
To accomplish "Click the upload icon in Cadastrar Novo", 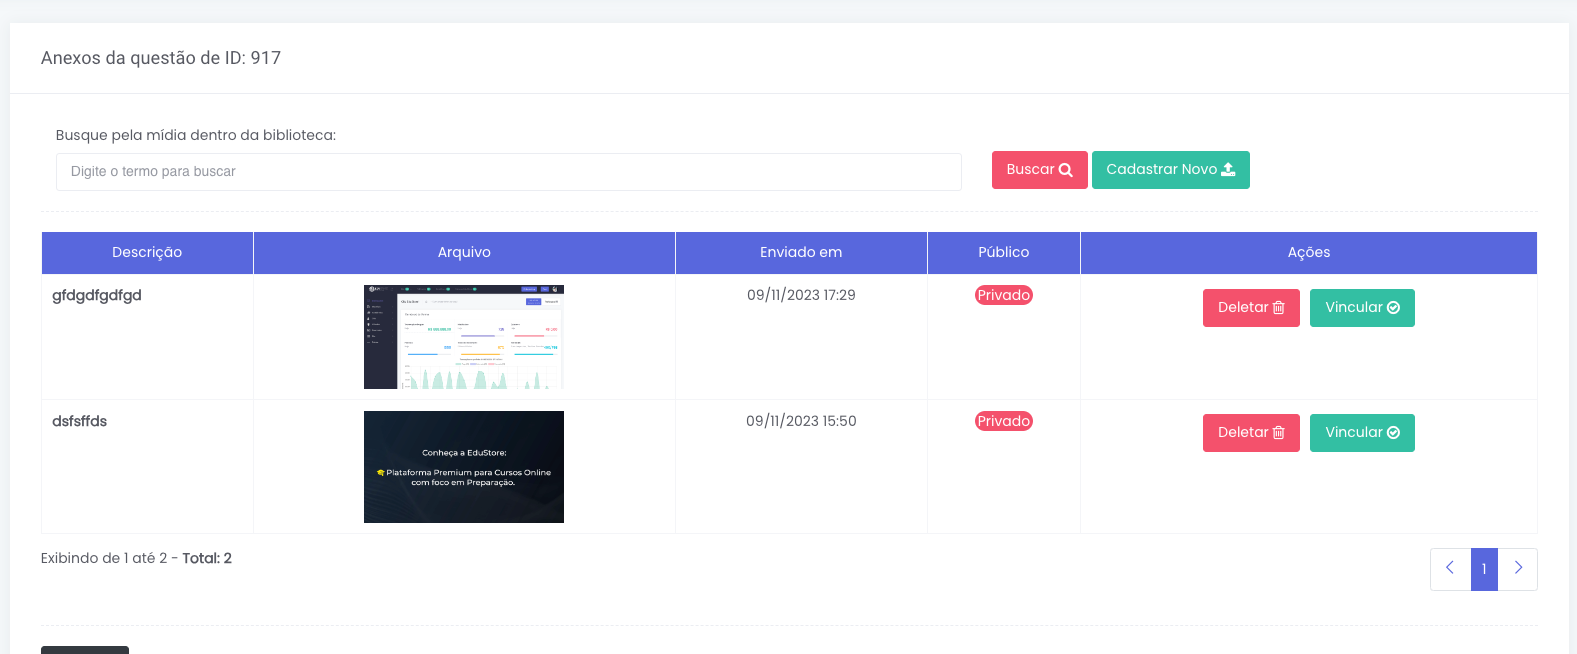I will pos(1228,170).
